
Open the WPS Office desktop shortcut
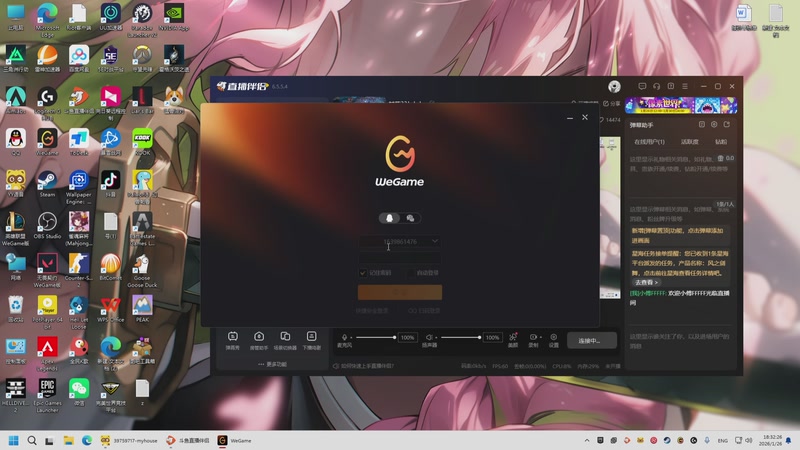110,310
